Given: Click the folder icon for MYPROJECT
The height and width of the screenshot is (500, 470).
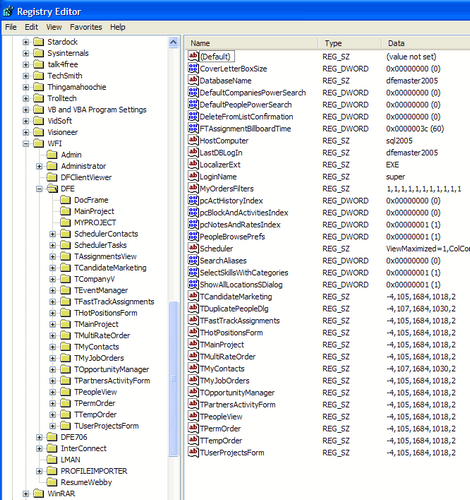Looking at the screenshot, I should click(66, 222).
